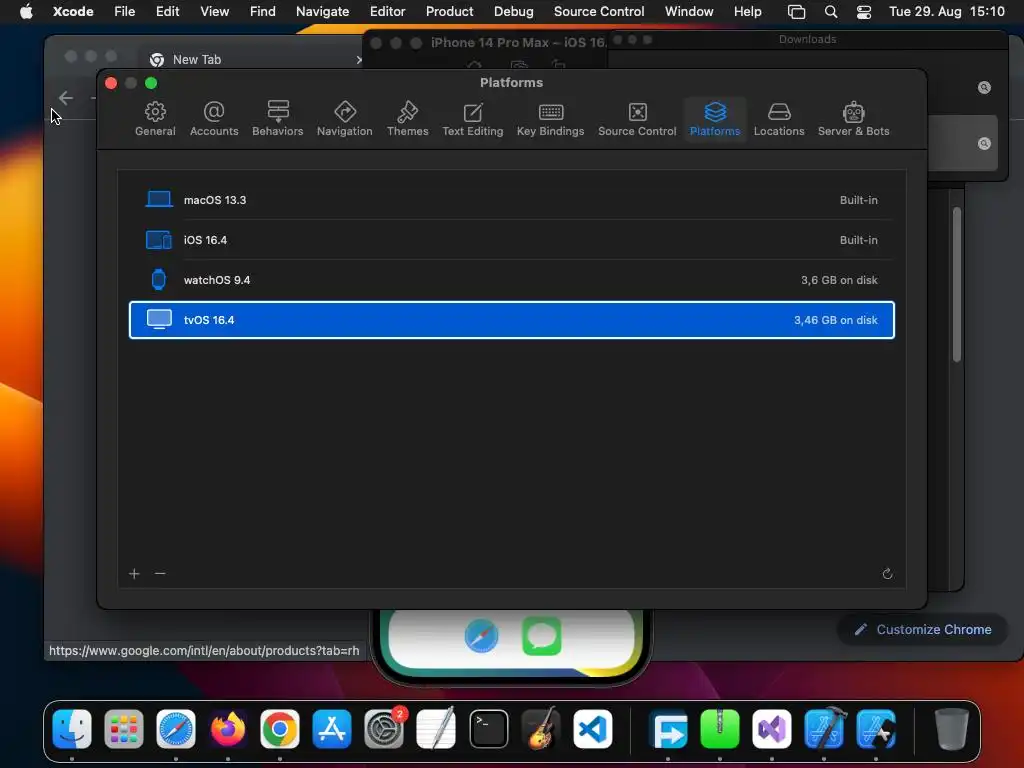Open Terminal from the Dock

(x=488, y=729)
